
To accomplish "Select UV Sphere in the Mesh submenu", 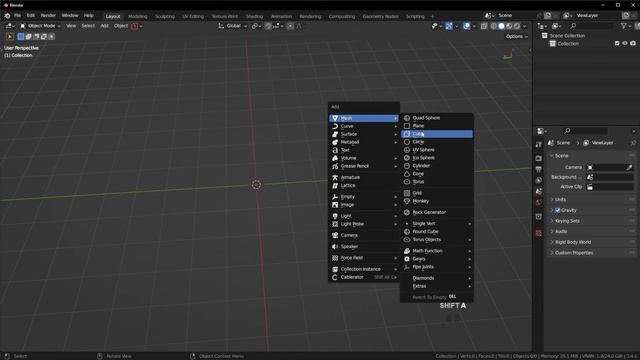I will click(437, 150).
